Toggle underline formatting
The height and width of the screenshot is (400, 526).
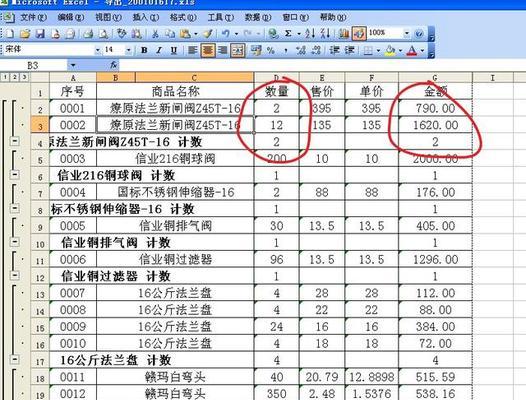click(x=174, y=51)
